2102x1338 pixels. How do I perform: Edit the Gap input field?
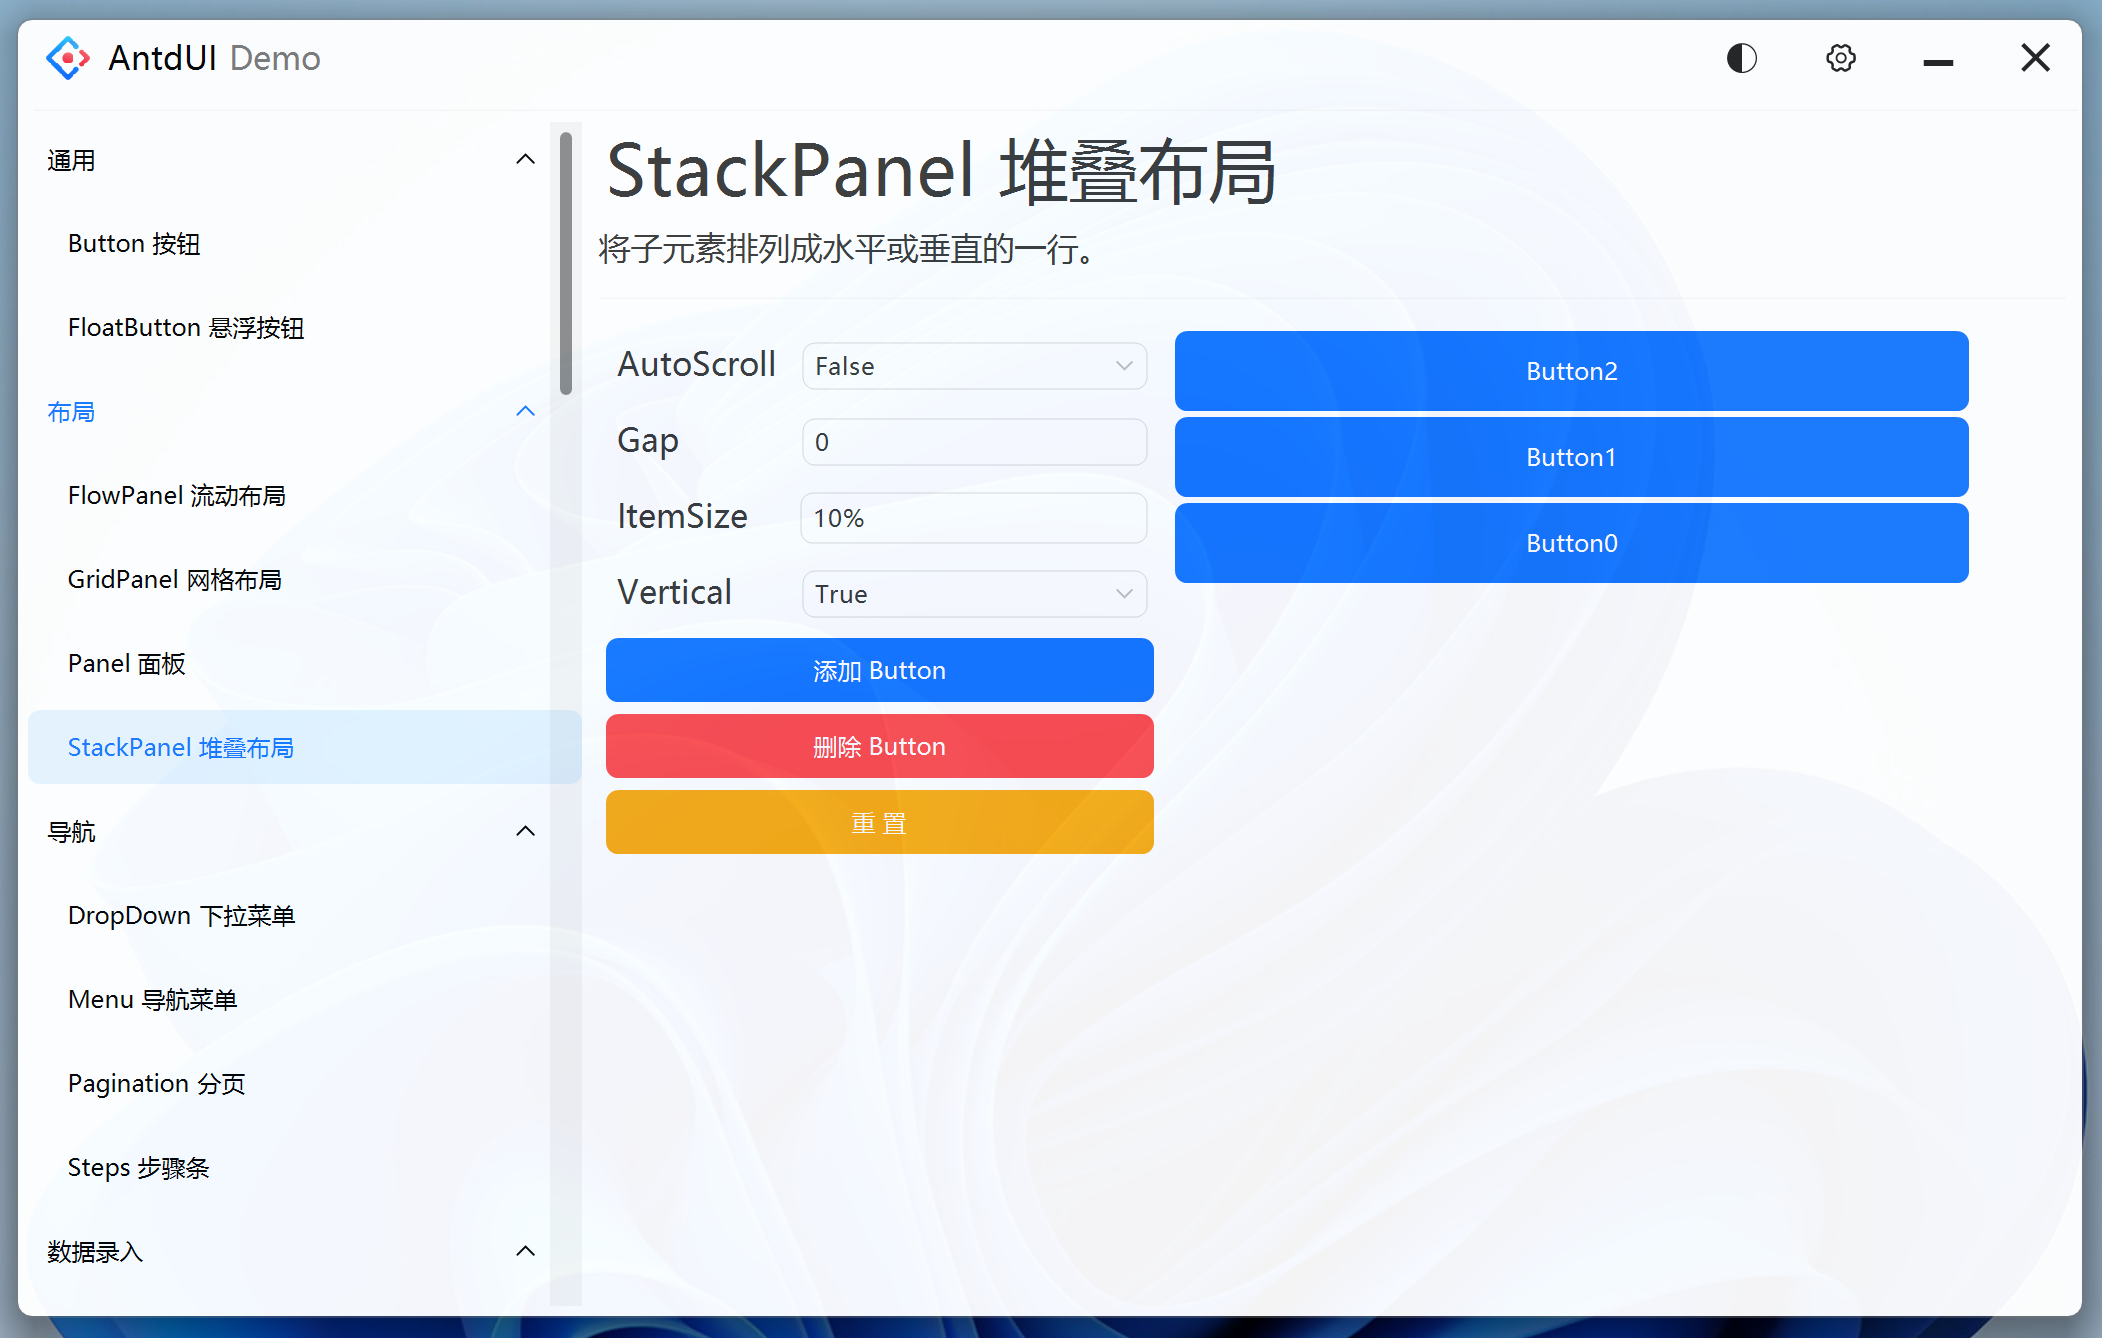click(x=973, y=442)
